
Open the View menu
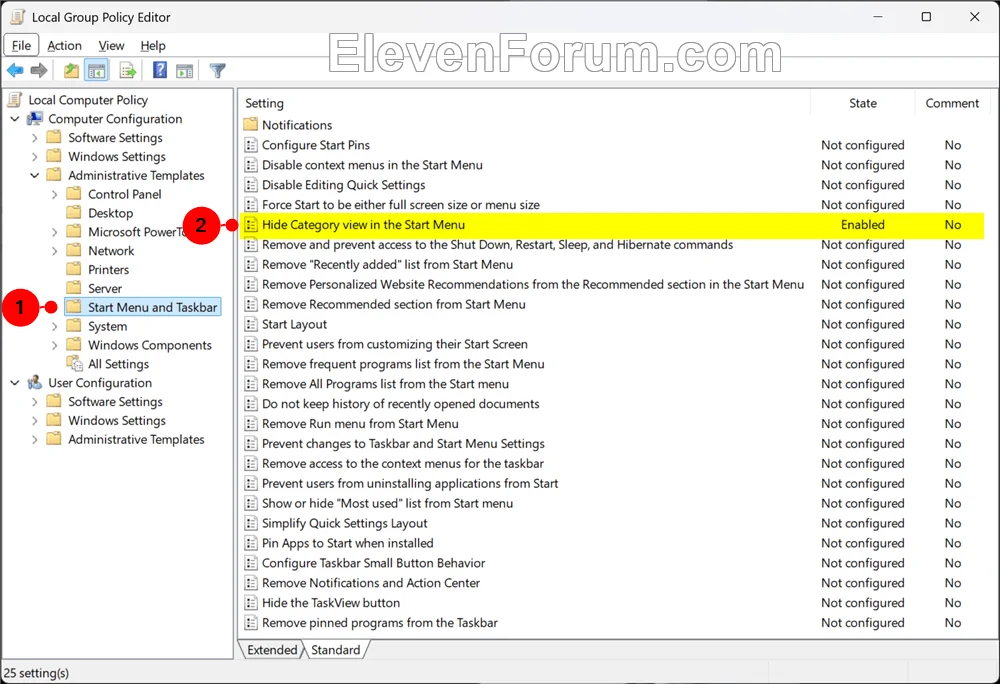tap(111, 45)
